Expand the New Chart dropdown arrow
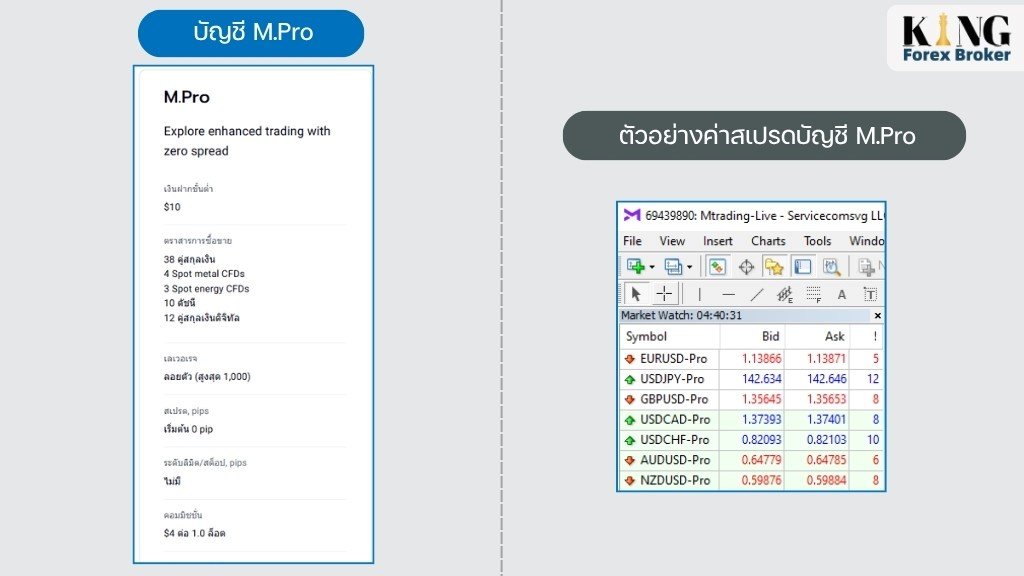The height and width of the screenshot is (576, 1024). point(652,267)
